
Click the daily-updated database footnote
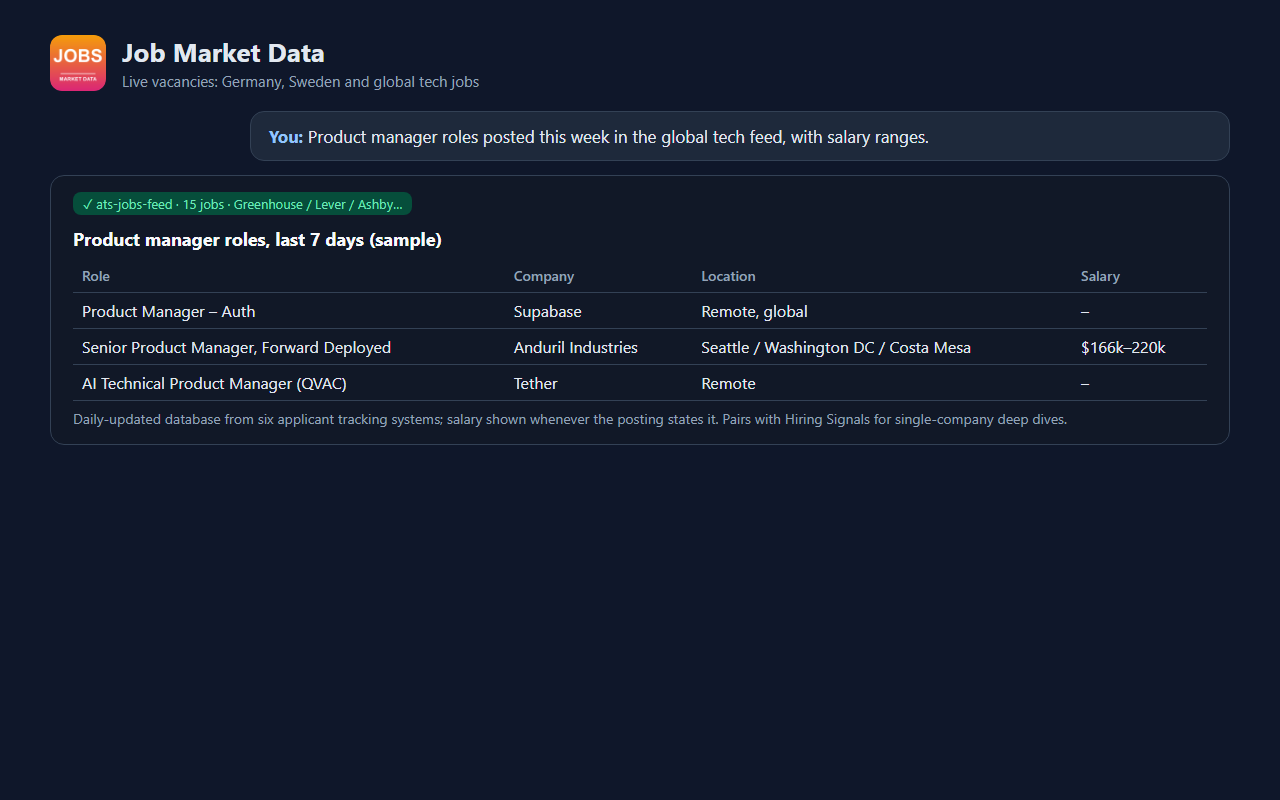click(x=570, y=419)
